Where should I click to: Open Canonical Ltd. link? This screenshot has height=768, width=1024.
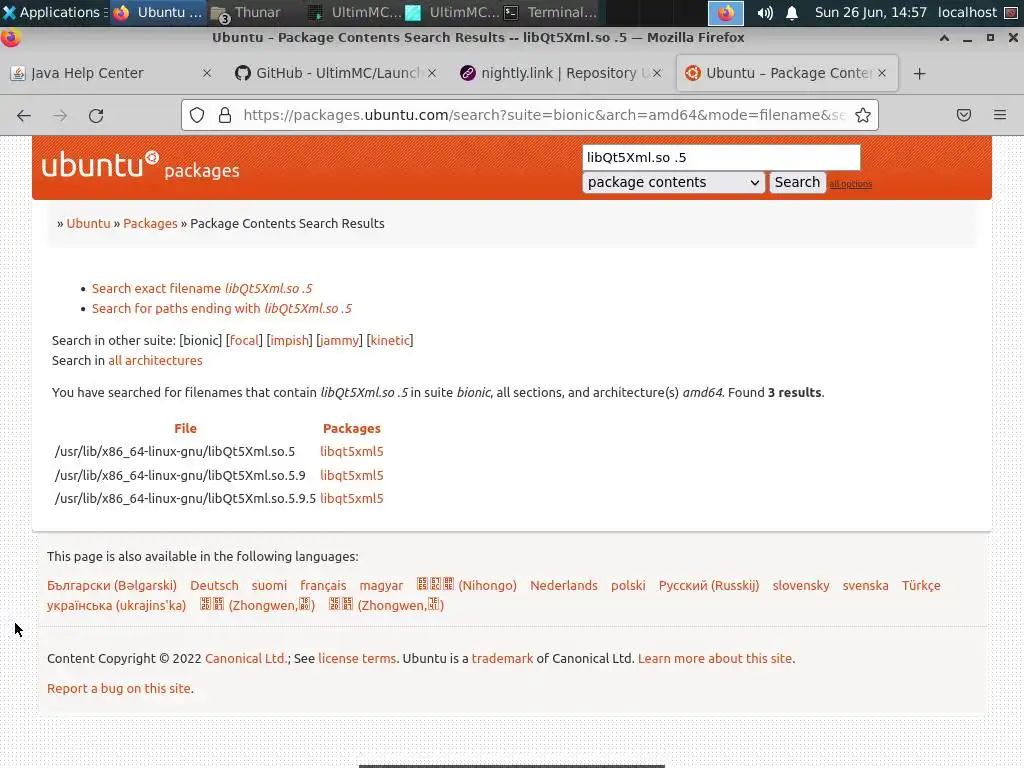[x=246, y=658]
